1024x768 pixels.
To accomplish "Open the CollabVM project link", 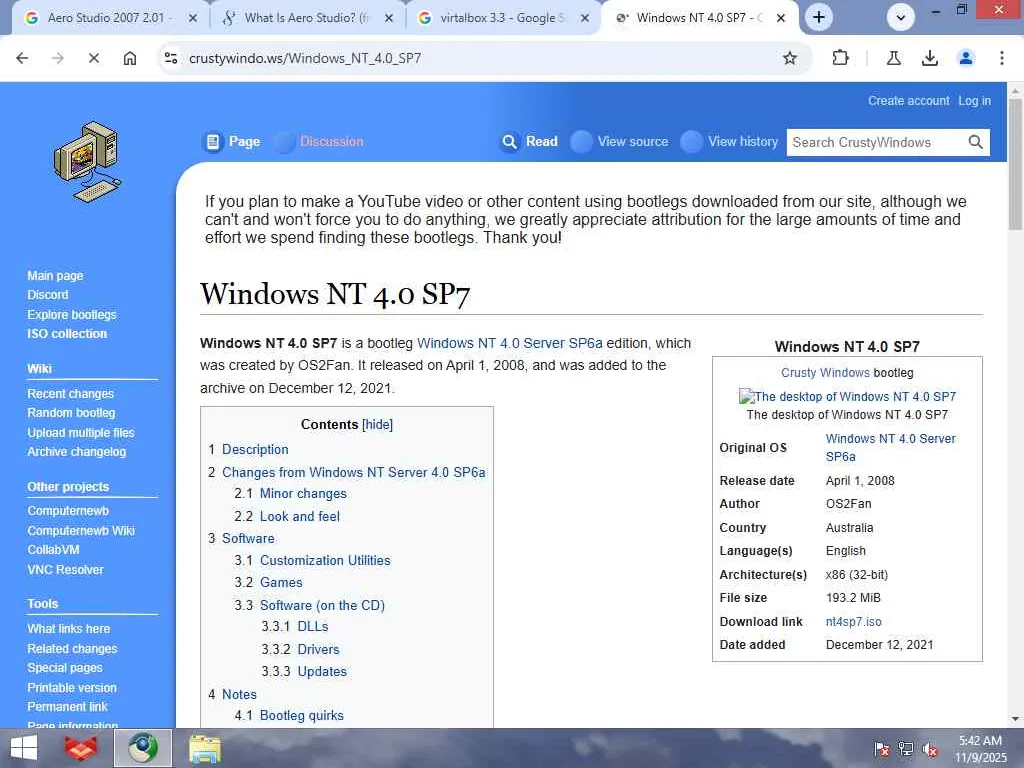I will click(x=54, y=550).
